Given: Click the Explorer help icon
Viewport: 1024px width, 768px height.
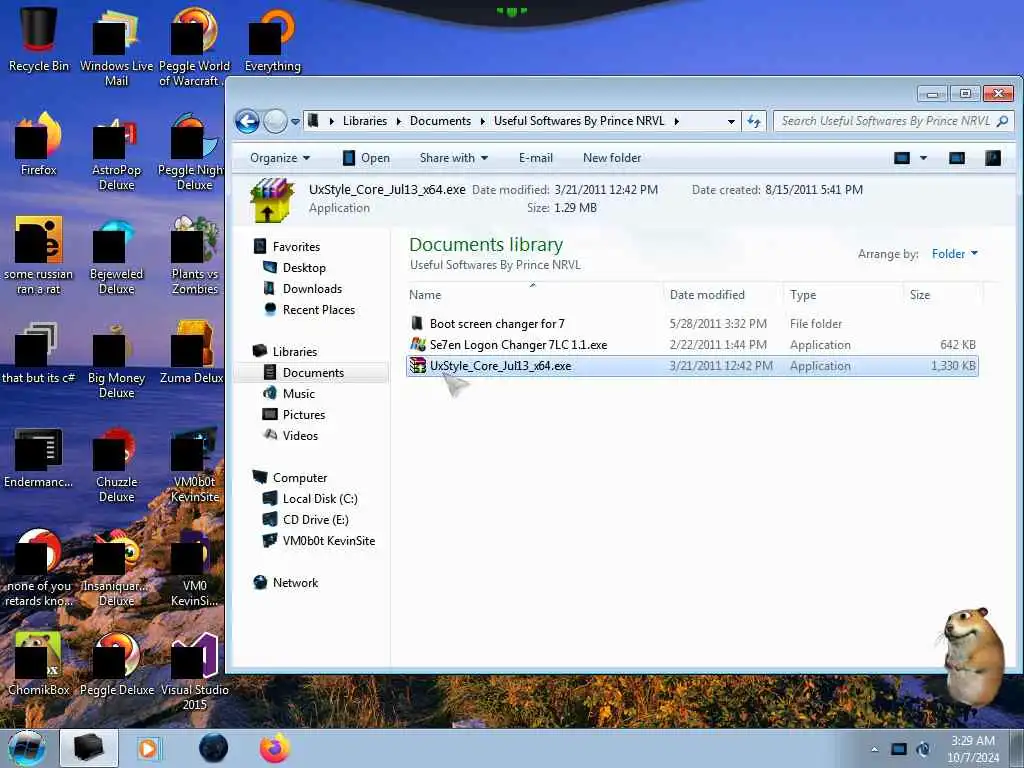Looking at the screenshot, I should pos(993,158).
